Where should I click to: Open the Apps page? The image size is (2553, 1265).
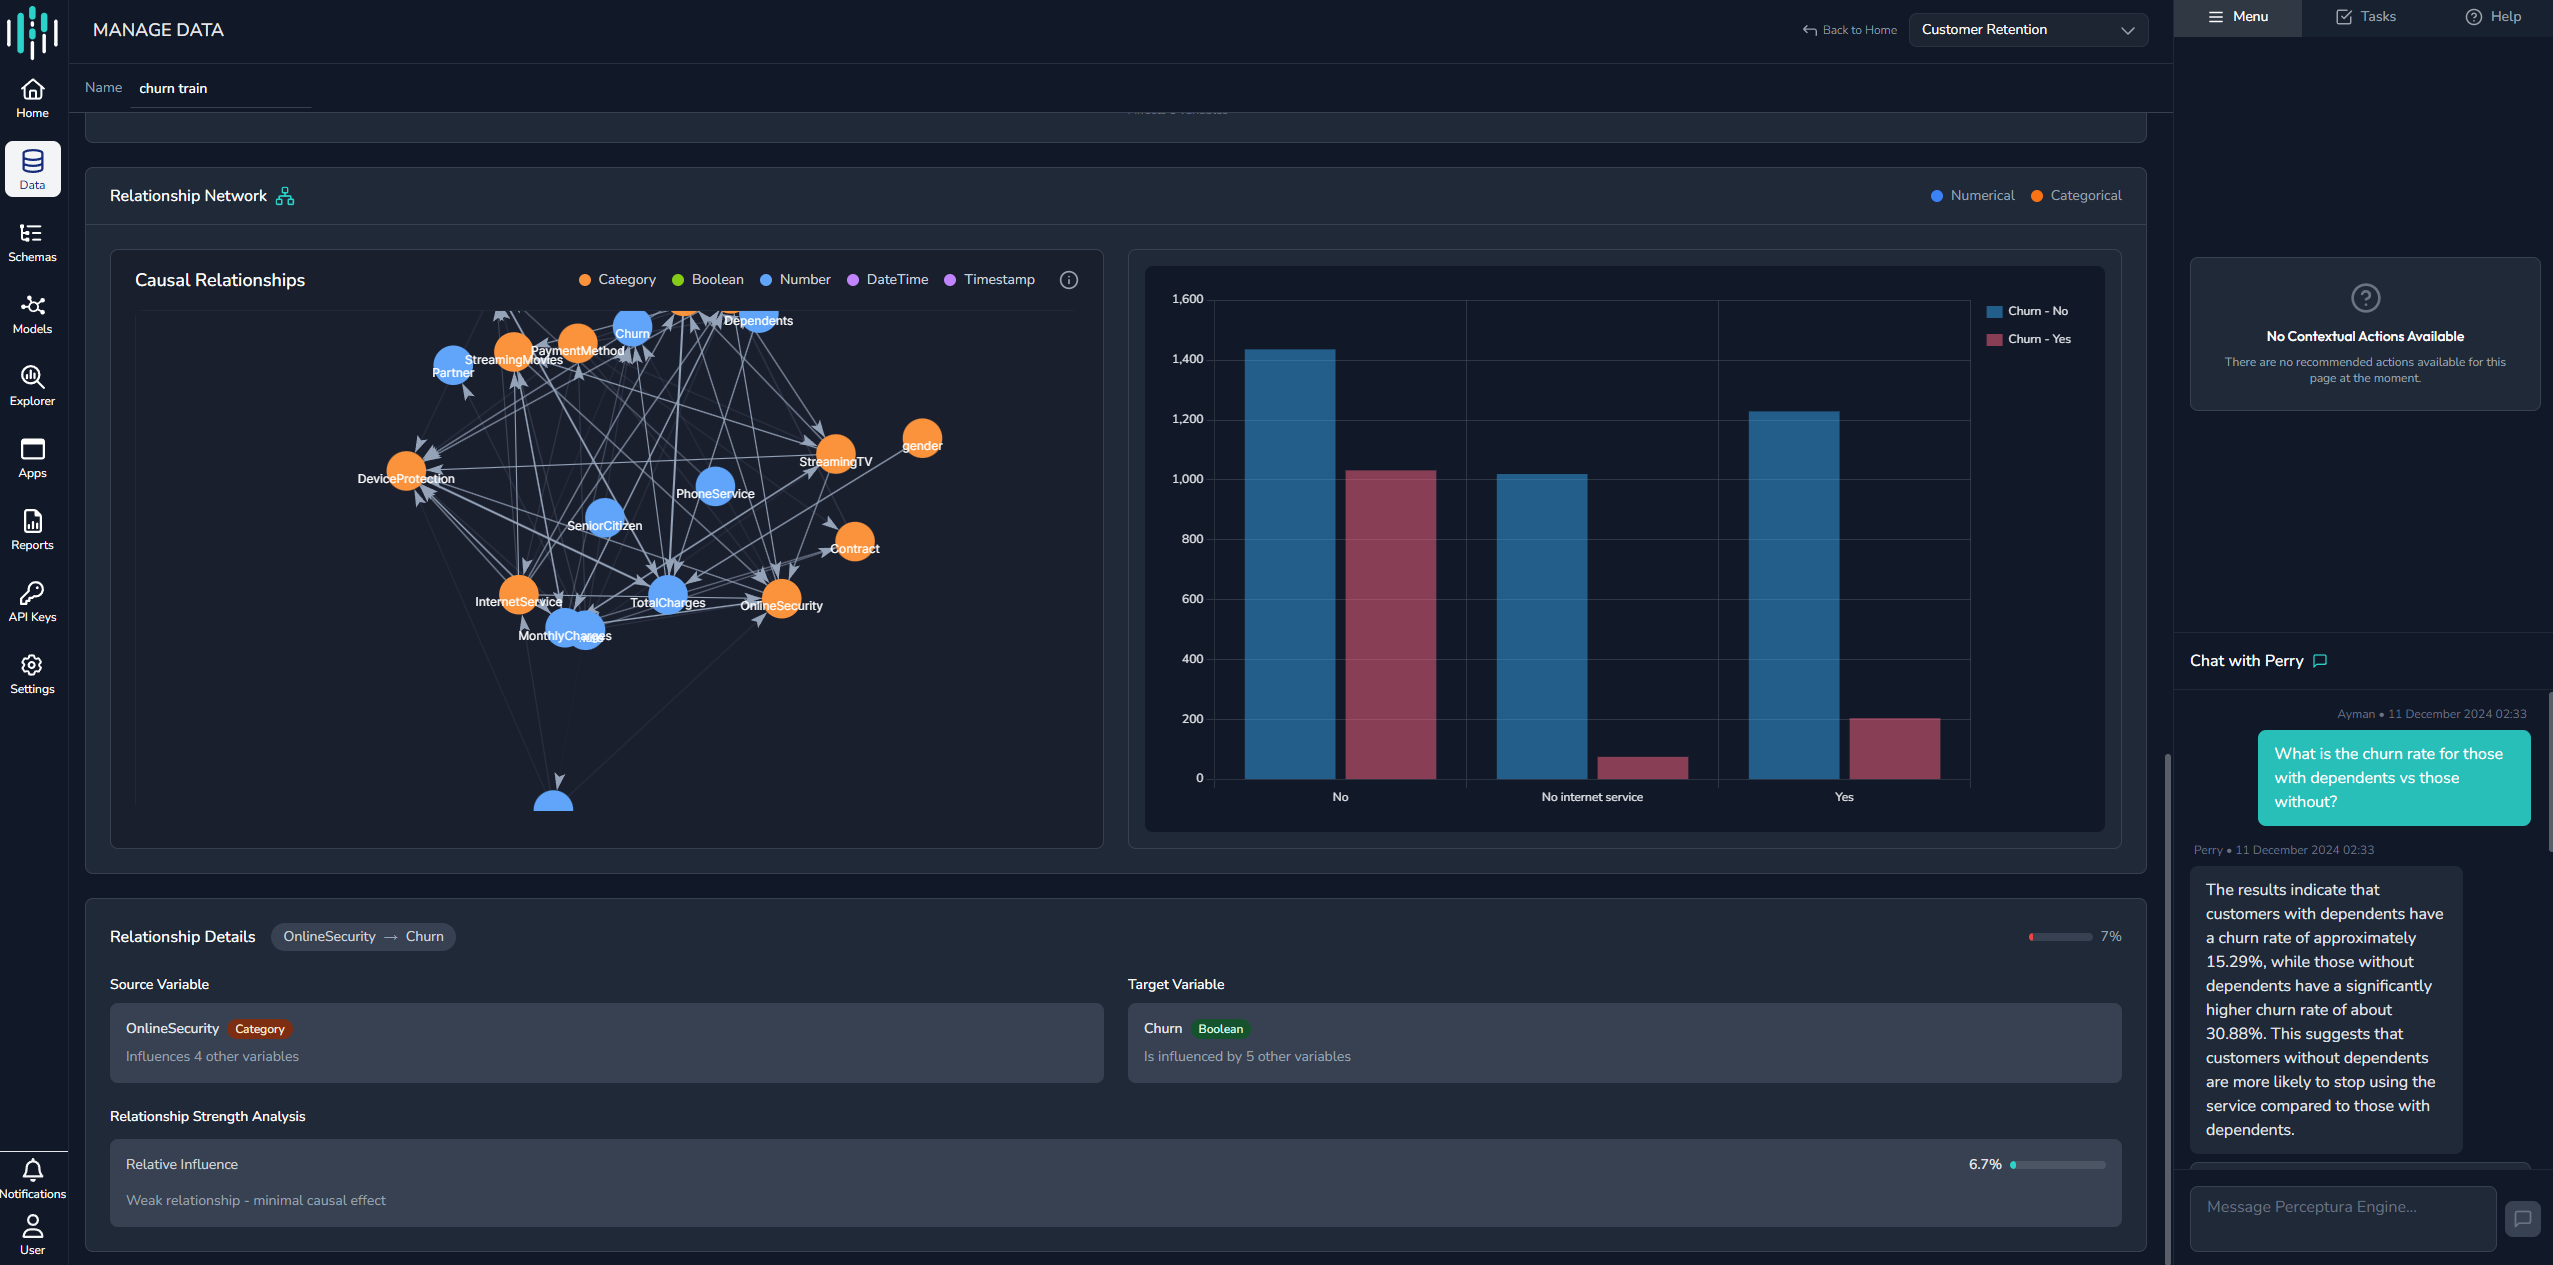[x=32, y=458]
